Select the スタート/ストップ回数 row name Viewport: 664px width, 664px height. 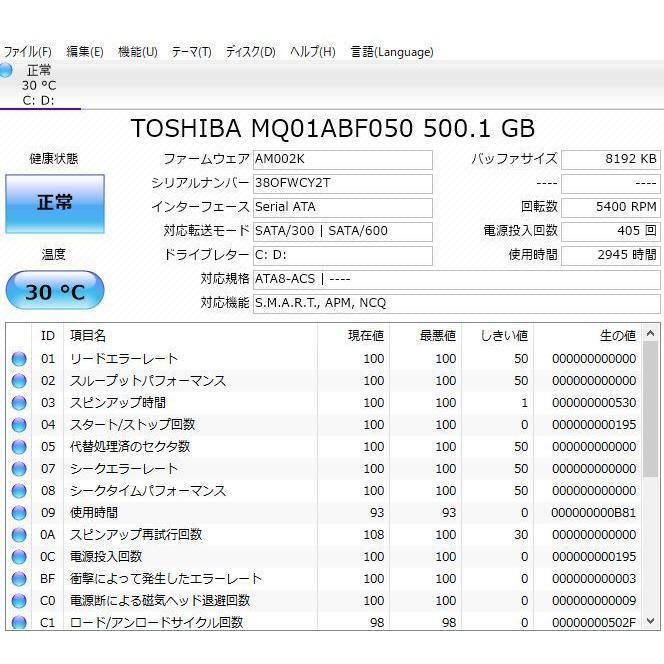click(x=132, y=425)
